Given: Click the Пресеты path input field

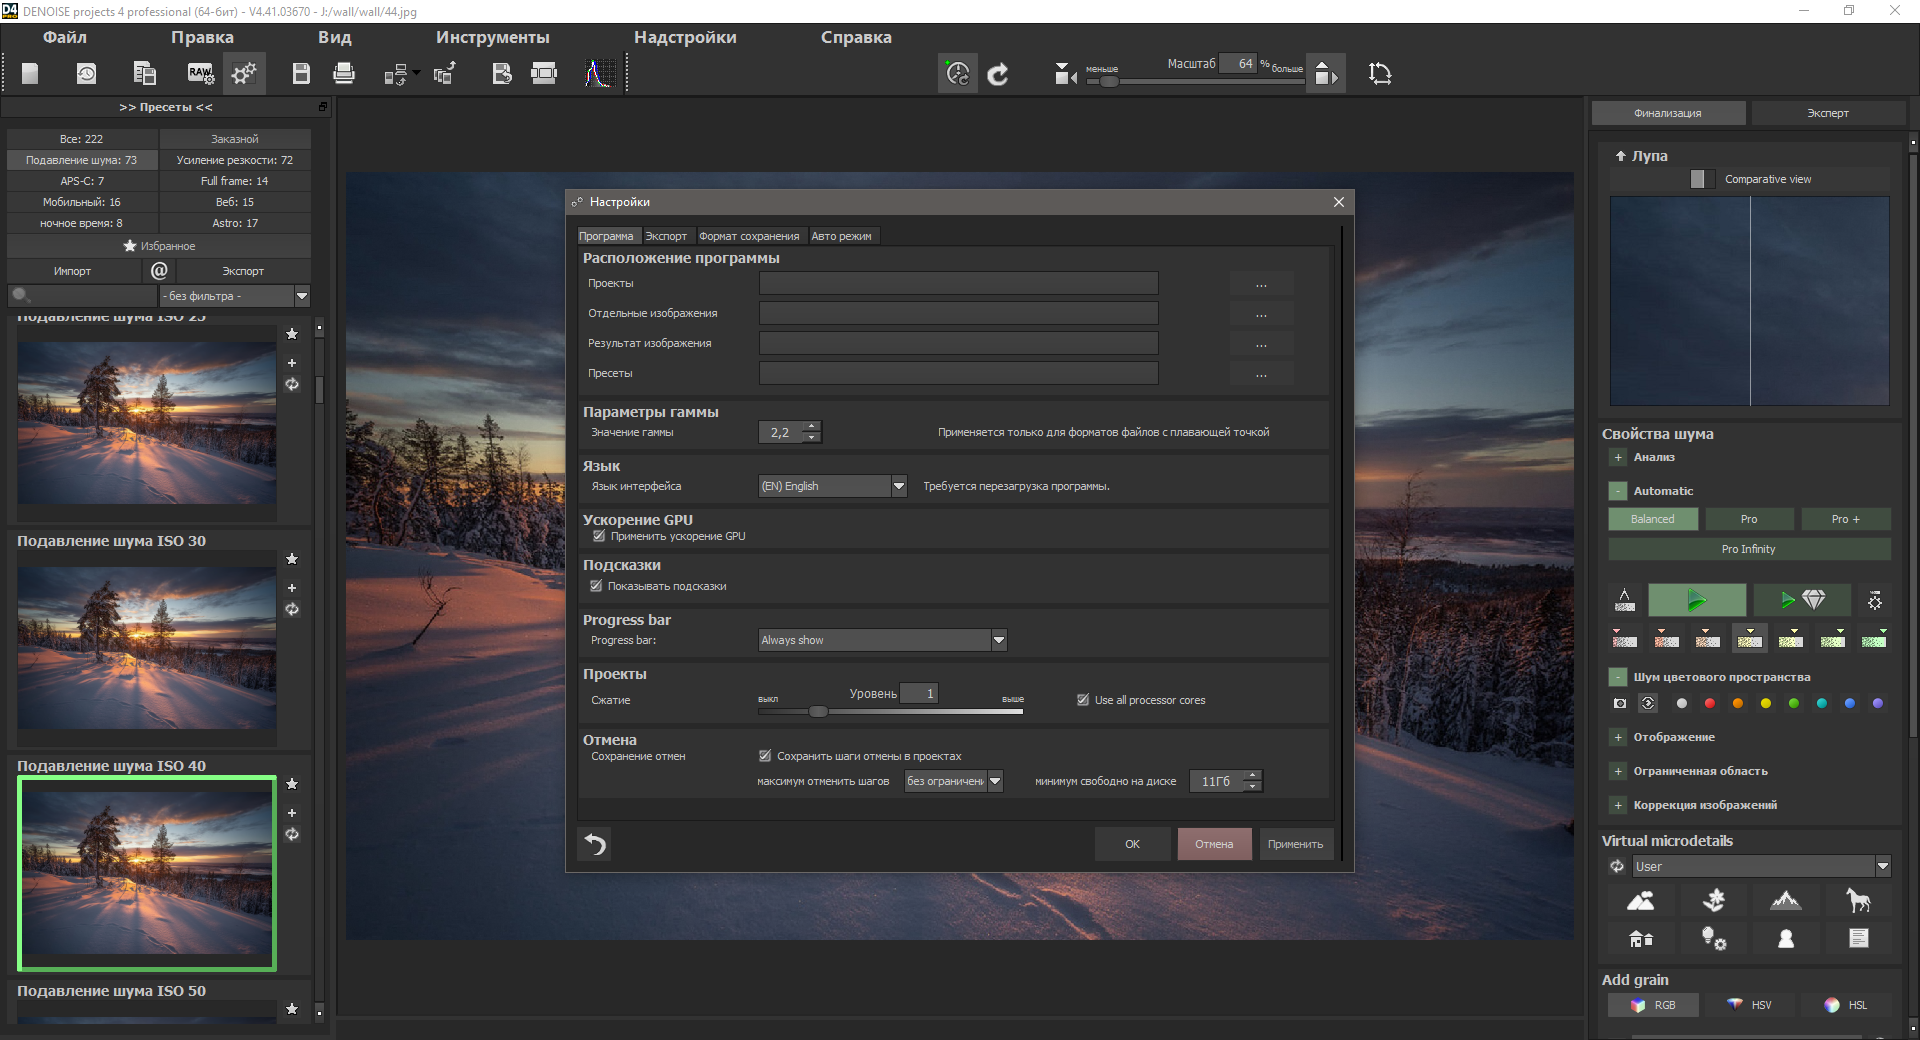Looking at the screenshot, I should [x=958, y=373].
